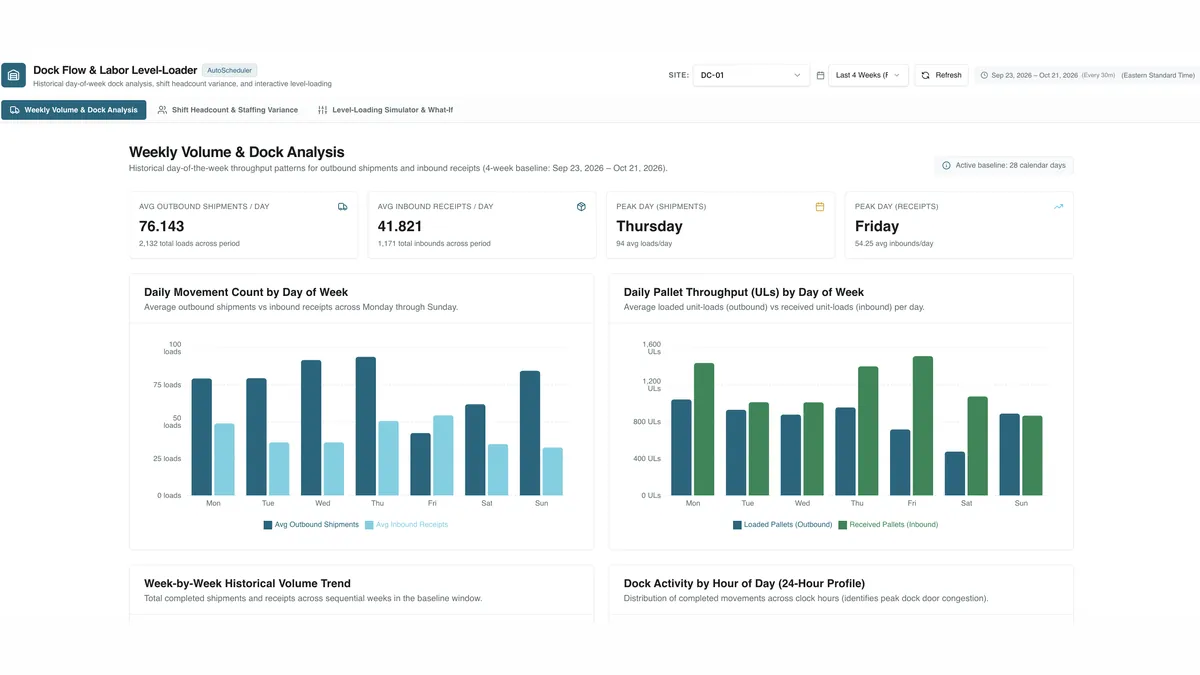Click Dock Activity by Hour of Day heading
This screenshot has height=675, width=1200.
(x=744, y=583)
